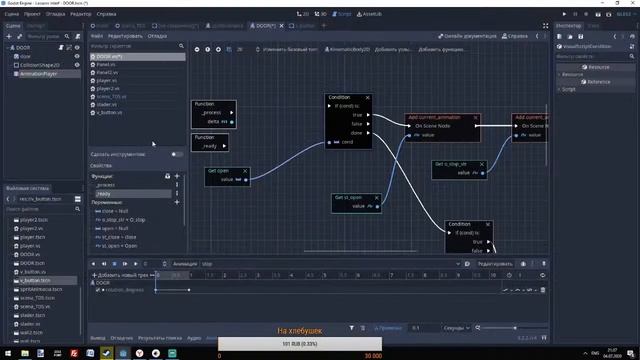Search icon in script filter field
This screenshot has width=640, height=360.
tap(181, 46)
